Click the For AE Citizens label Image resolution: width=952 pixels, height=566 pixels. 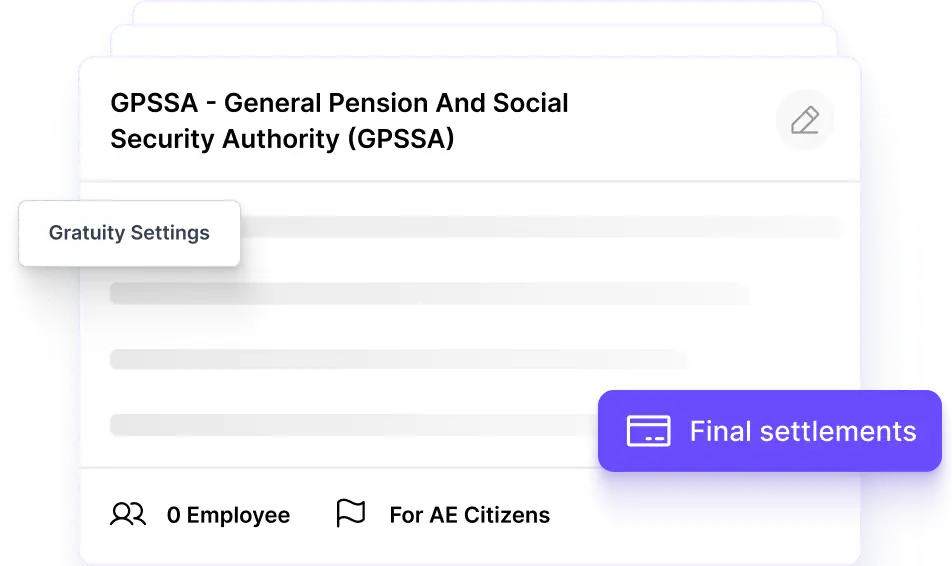pyautogui.click(x=470, y=515)
